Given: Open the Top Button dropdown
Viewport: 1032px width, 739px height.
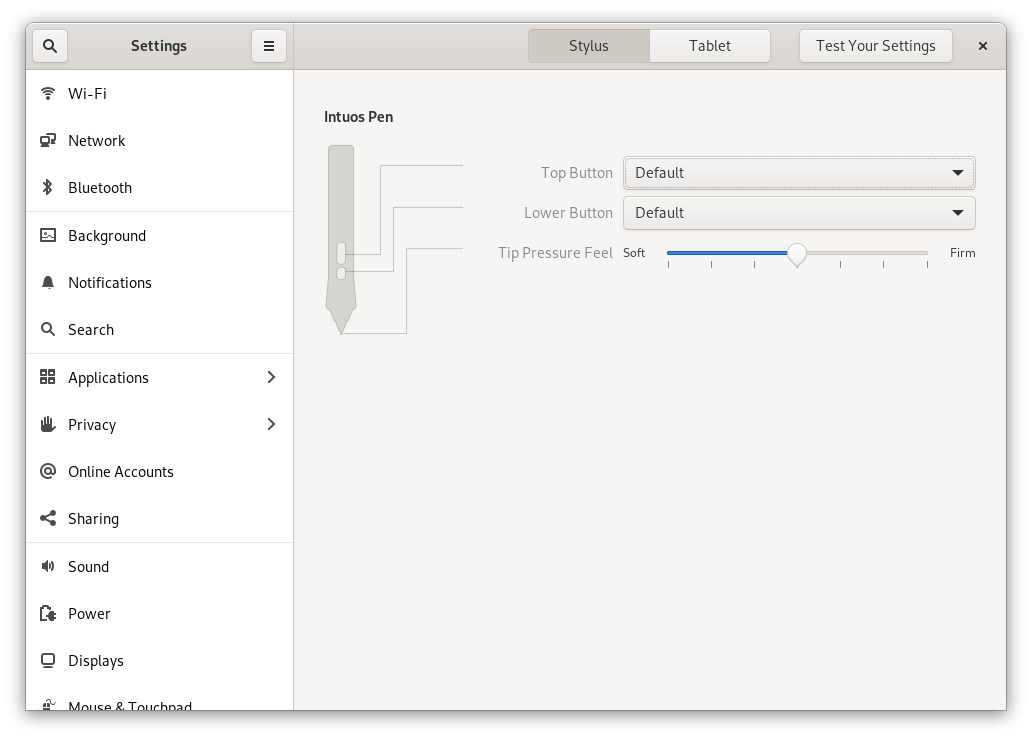Looking at the screenshot, I should pos(799,173).
